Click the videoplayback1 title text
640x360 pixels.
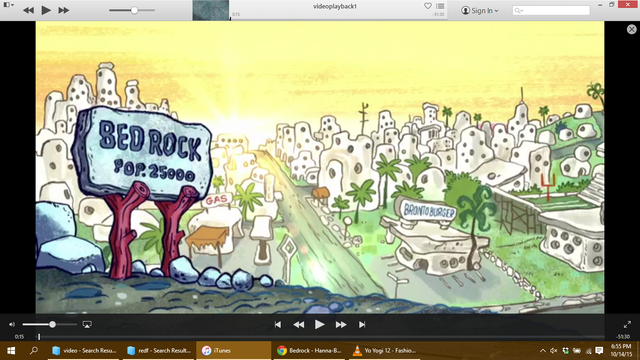pos(335,6)
